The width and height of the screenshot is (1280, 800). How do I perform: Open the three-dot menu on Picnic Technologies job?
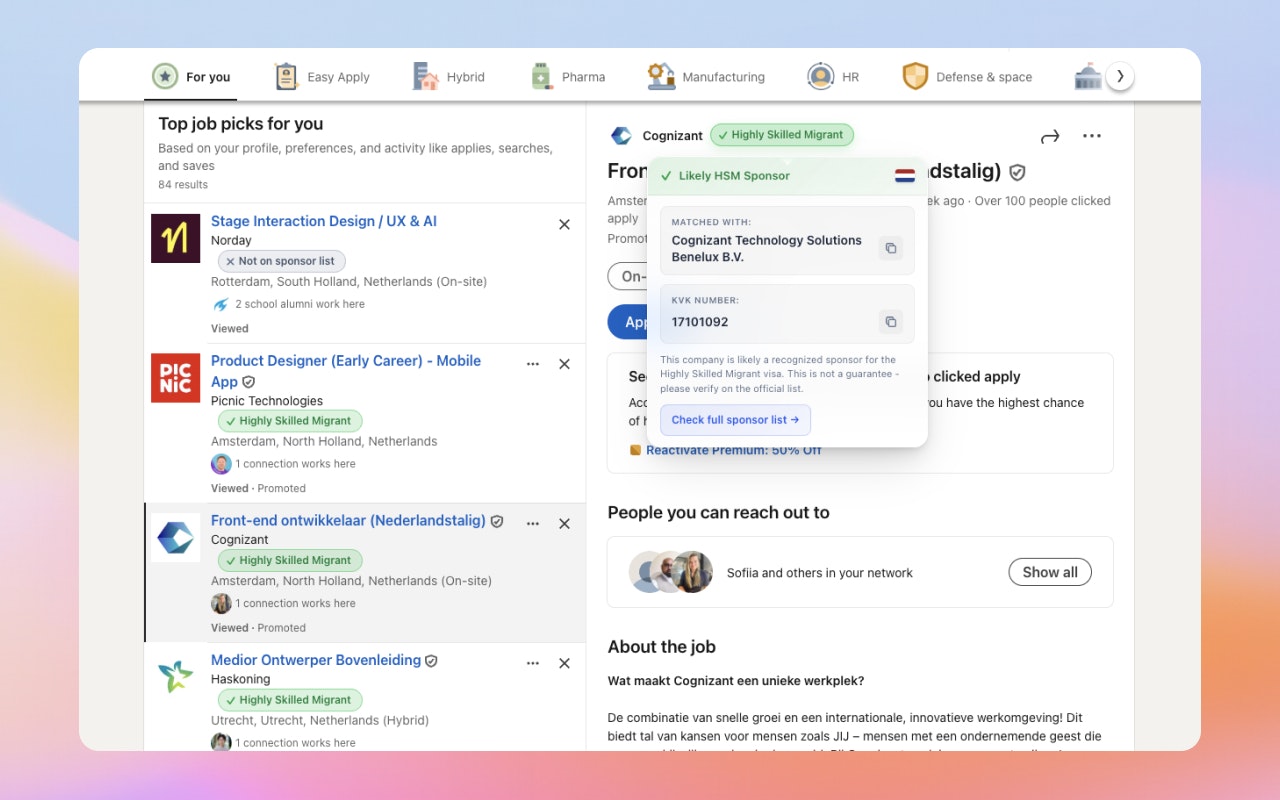tap(533, 364)
